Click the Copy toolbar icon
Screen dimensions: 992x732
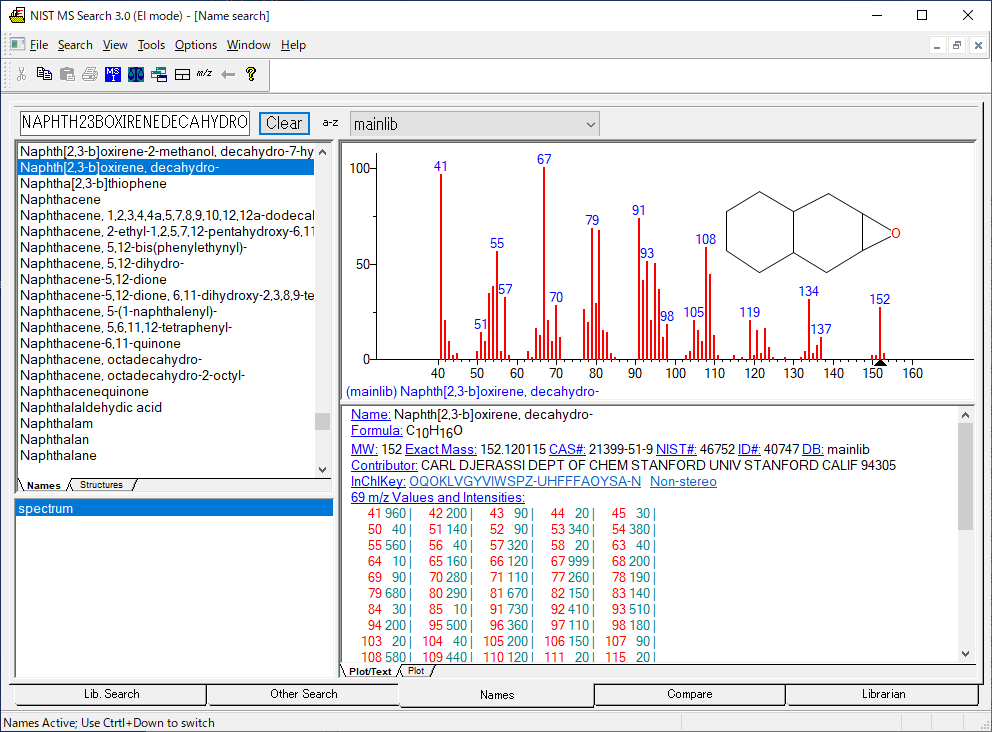[x=44, y=74]
